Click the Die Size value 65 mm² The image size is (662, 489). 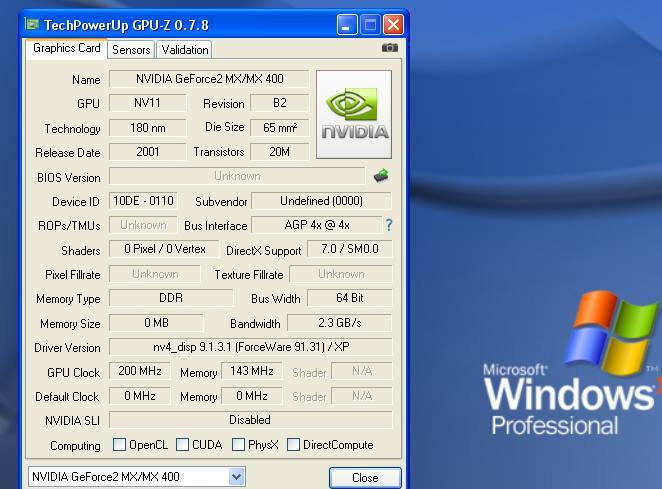tap(279, 128)
